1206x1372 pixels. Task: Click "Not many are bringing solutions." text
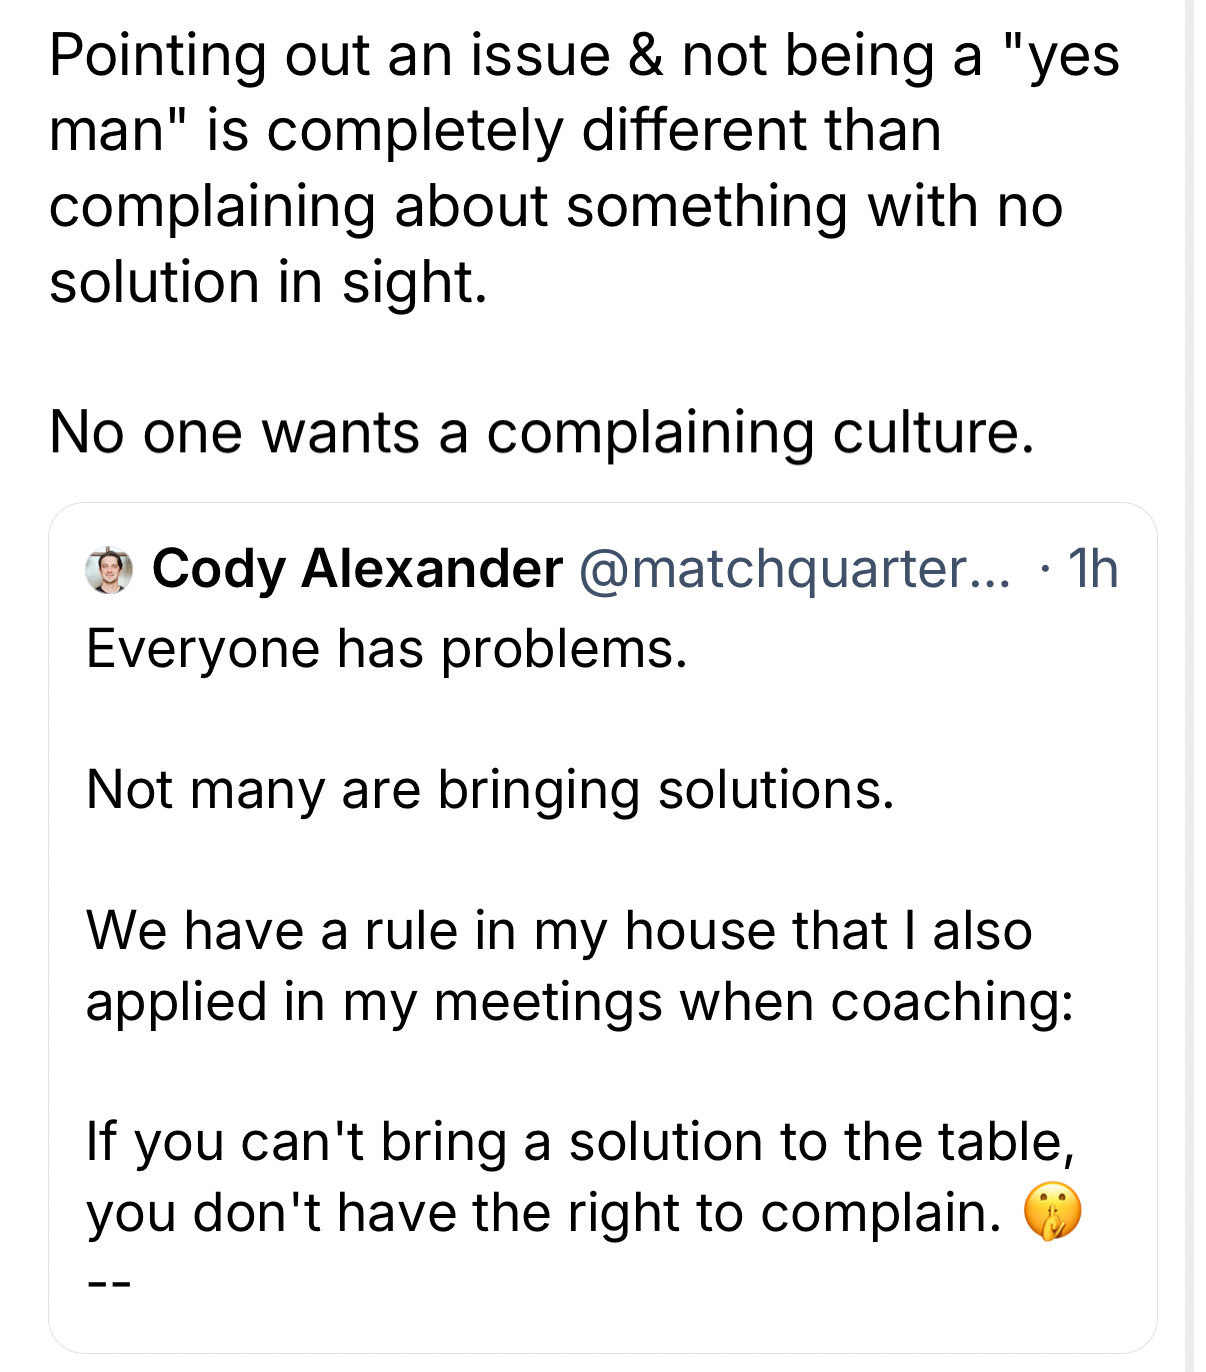pyautogui.click(x=490, y=790)
